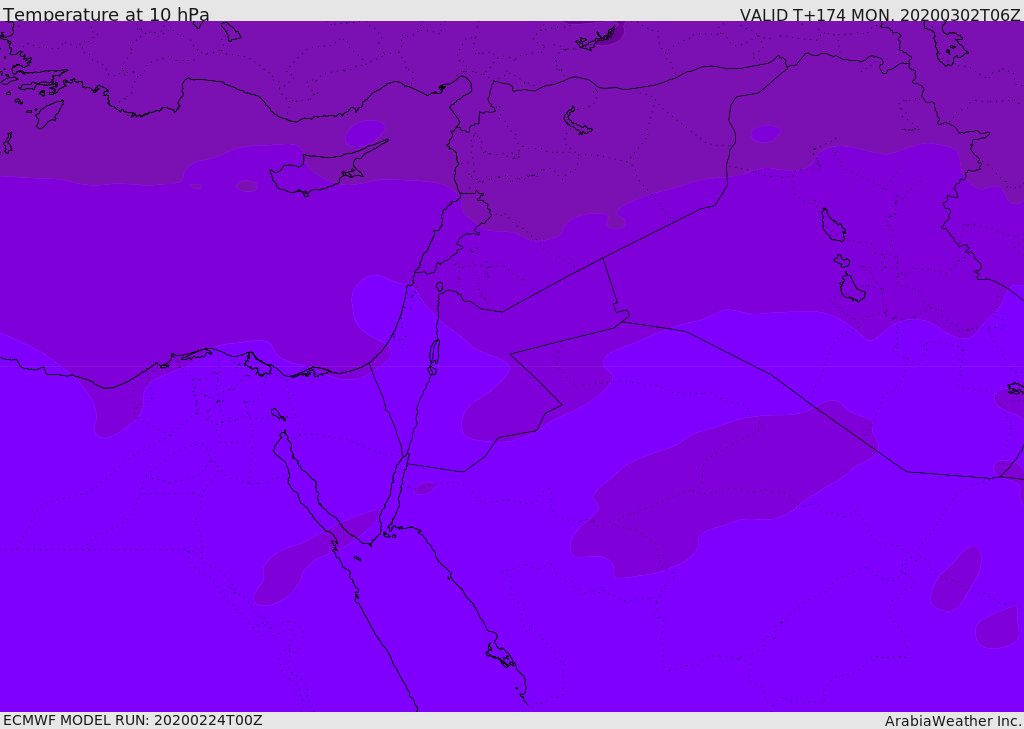This screenshot has width=1024, height=729.
Task: Click the Gulf of Aqaba
Action: coord(397,489)
